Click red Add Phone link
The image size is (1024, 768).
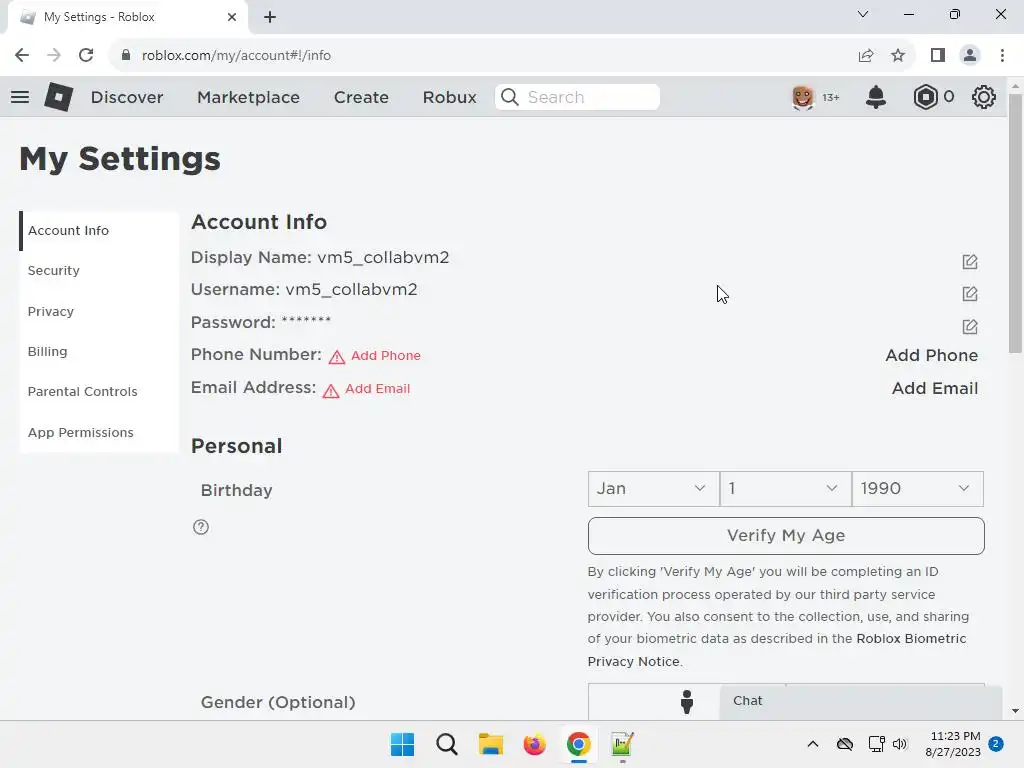coord(385,355)
